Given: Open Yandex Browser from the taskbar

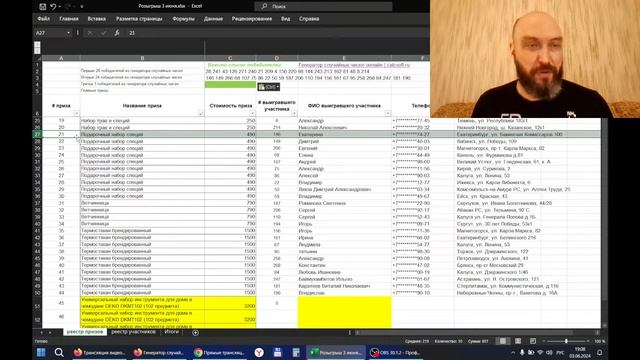Looking at the screenshot, I should (x=259, y=352).
